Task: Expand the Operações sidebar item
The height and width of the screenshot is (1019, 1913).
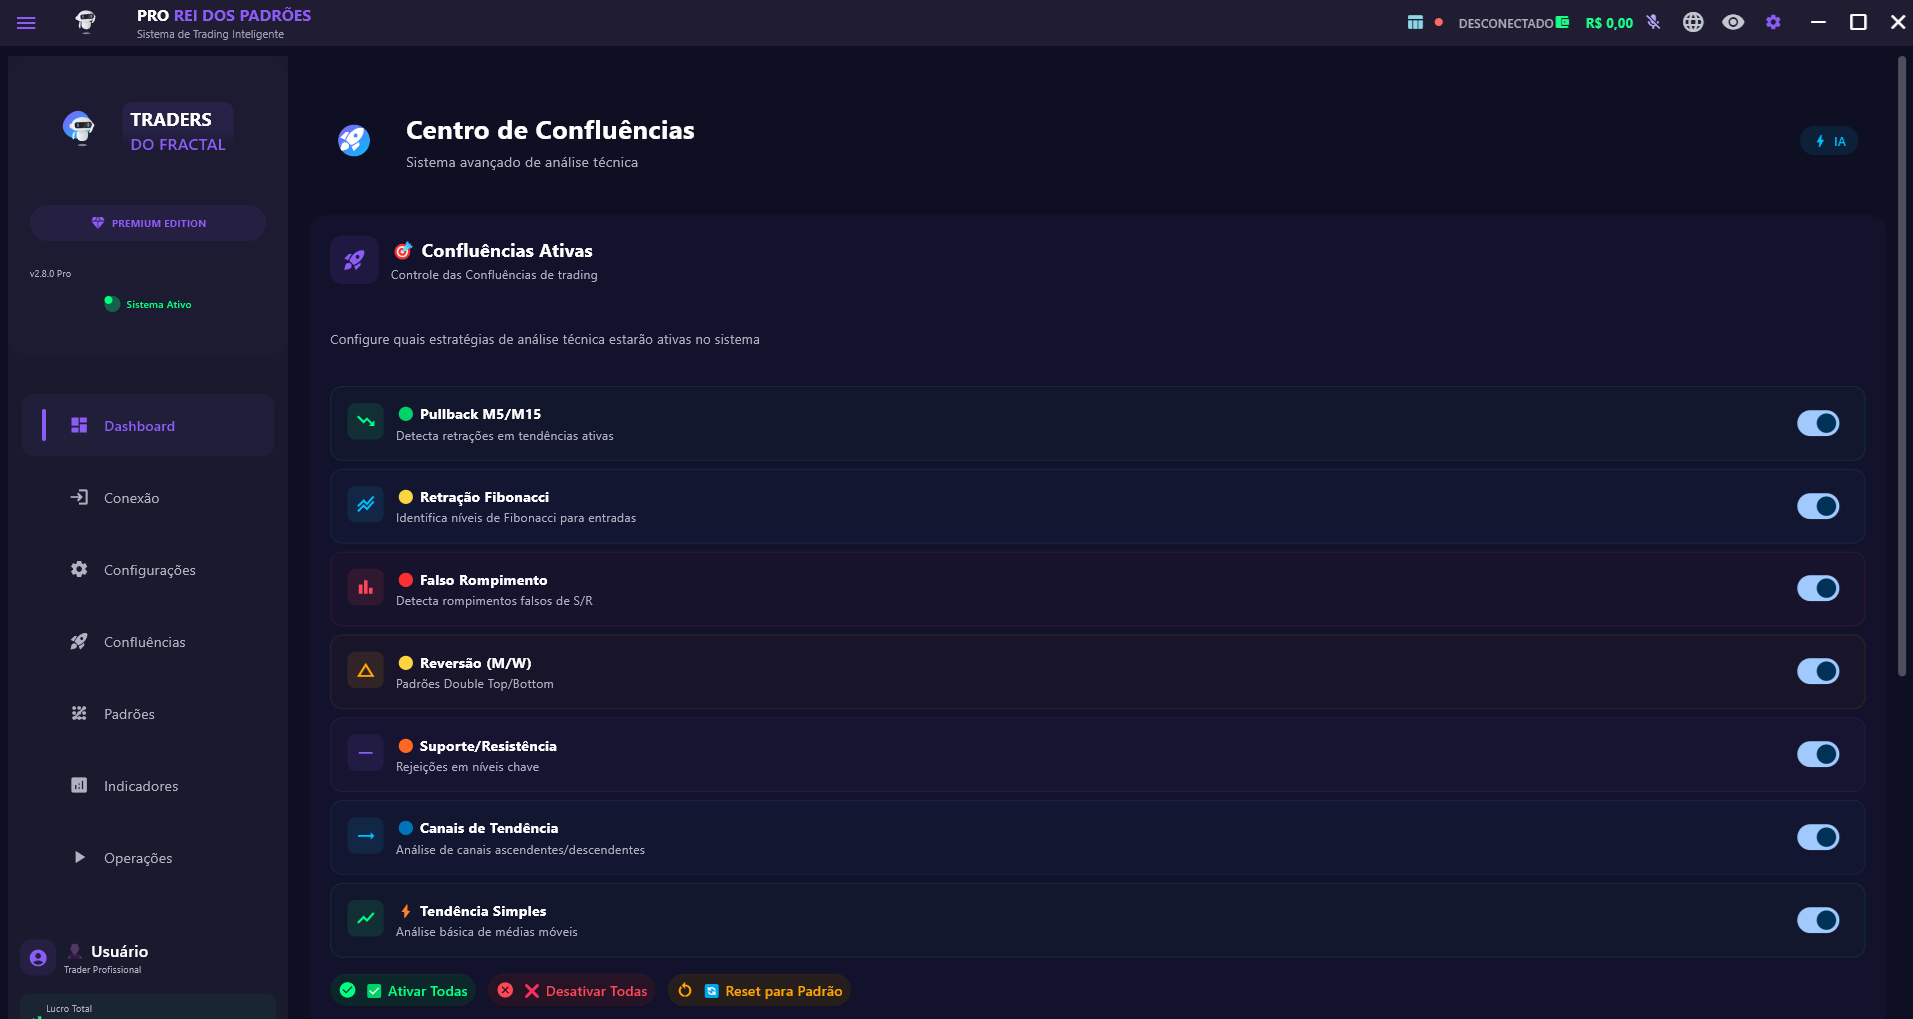Action: tap(138, 858)
